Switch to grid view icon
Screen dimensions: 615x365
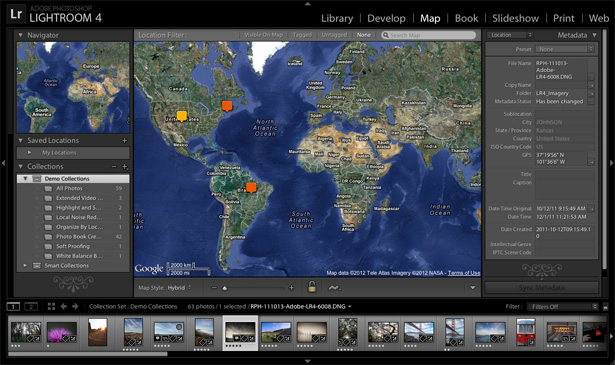click(51, 307)
